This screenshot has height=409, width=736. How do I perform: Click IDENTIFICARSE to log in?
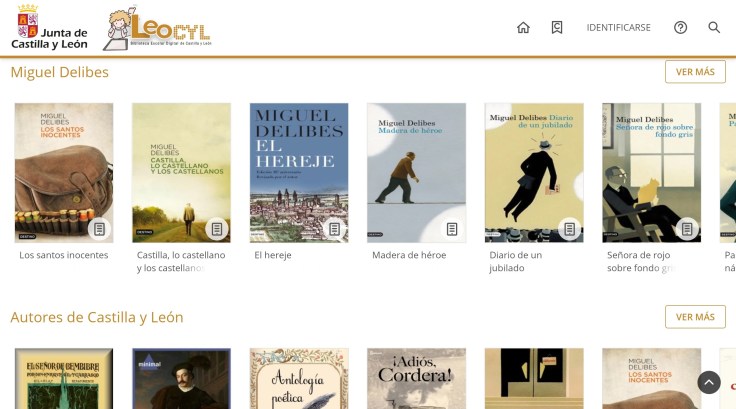[618, 28]
